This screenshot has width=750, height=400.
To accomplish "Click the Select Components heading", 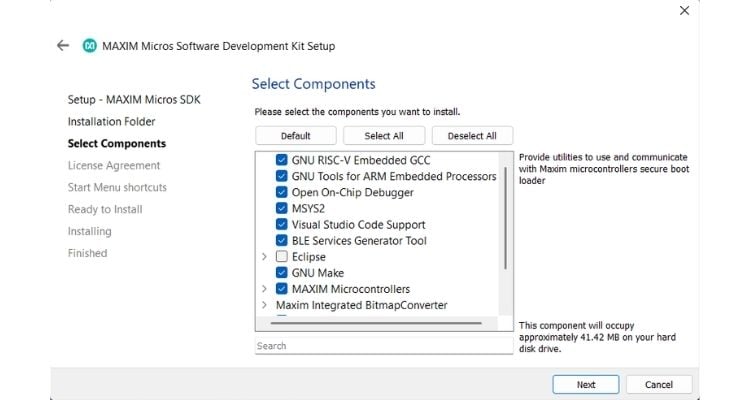I will (313, 84).
